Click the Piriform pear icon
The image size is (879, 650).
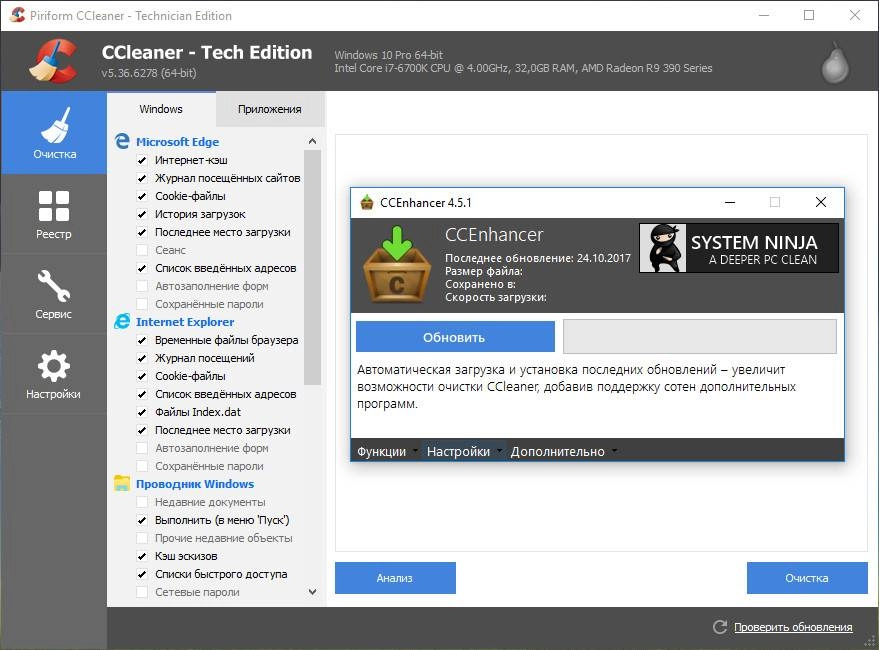tap(835, 62)
